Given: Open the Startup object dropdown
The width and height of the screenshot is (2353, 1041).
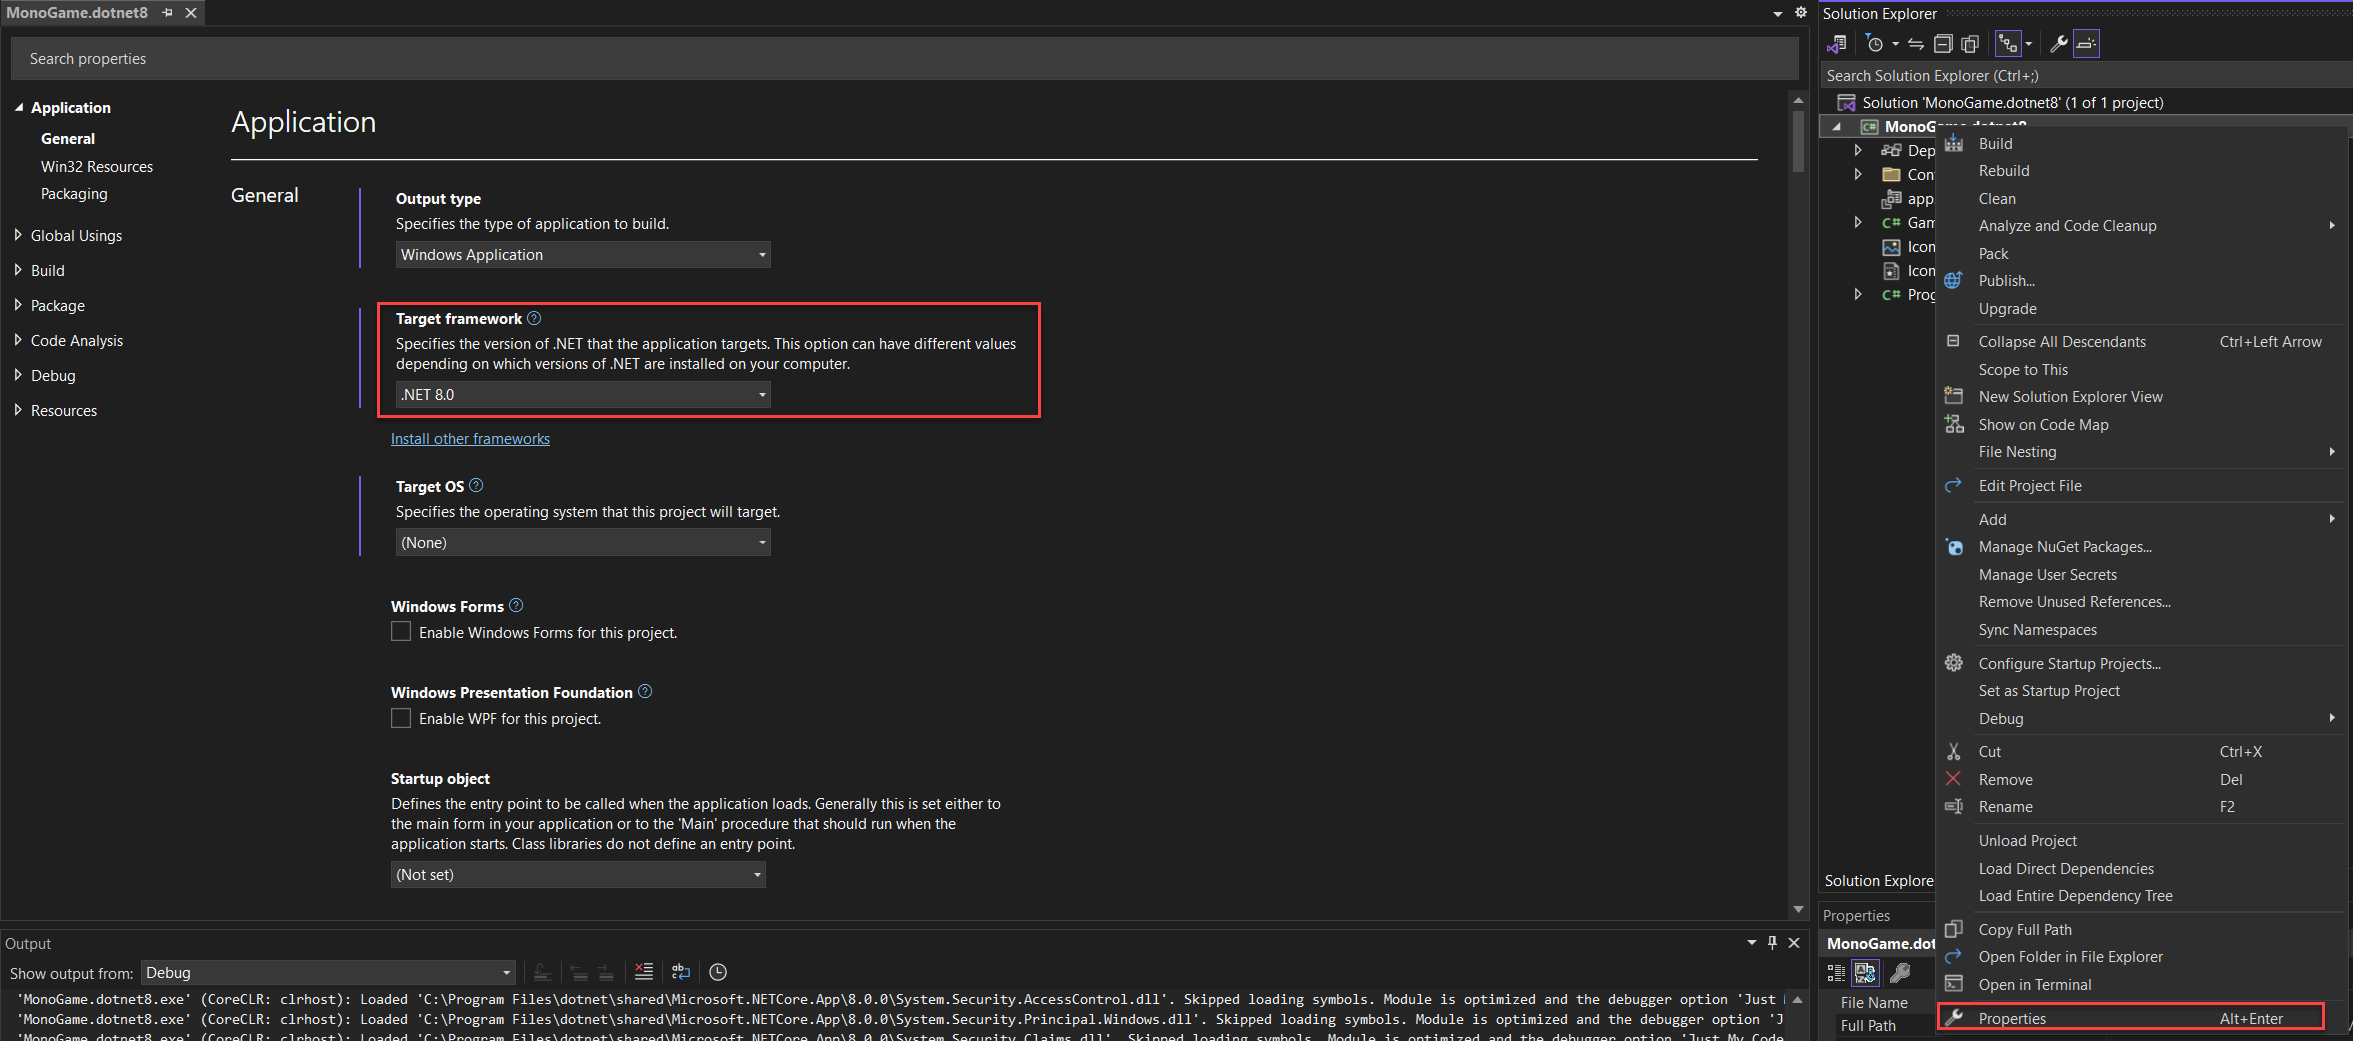Looking at the screenshot, I should [578, 875].
